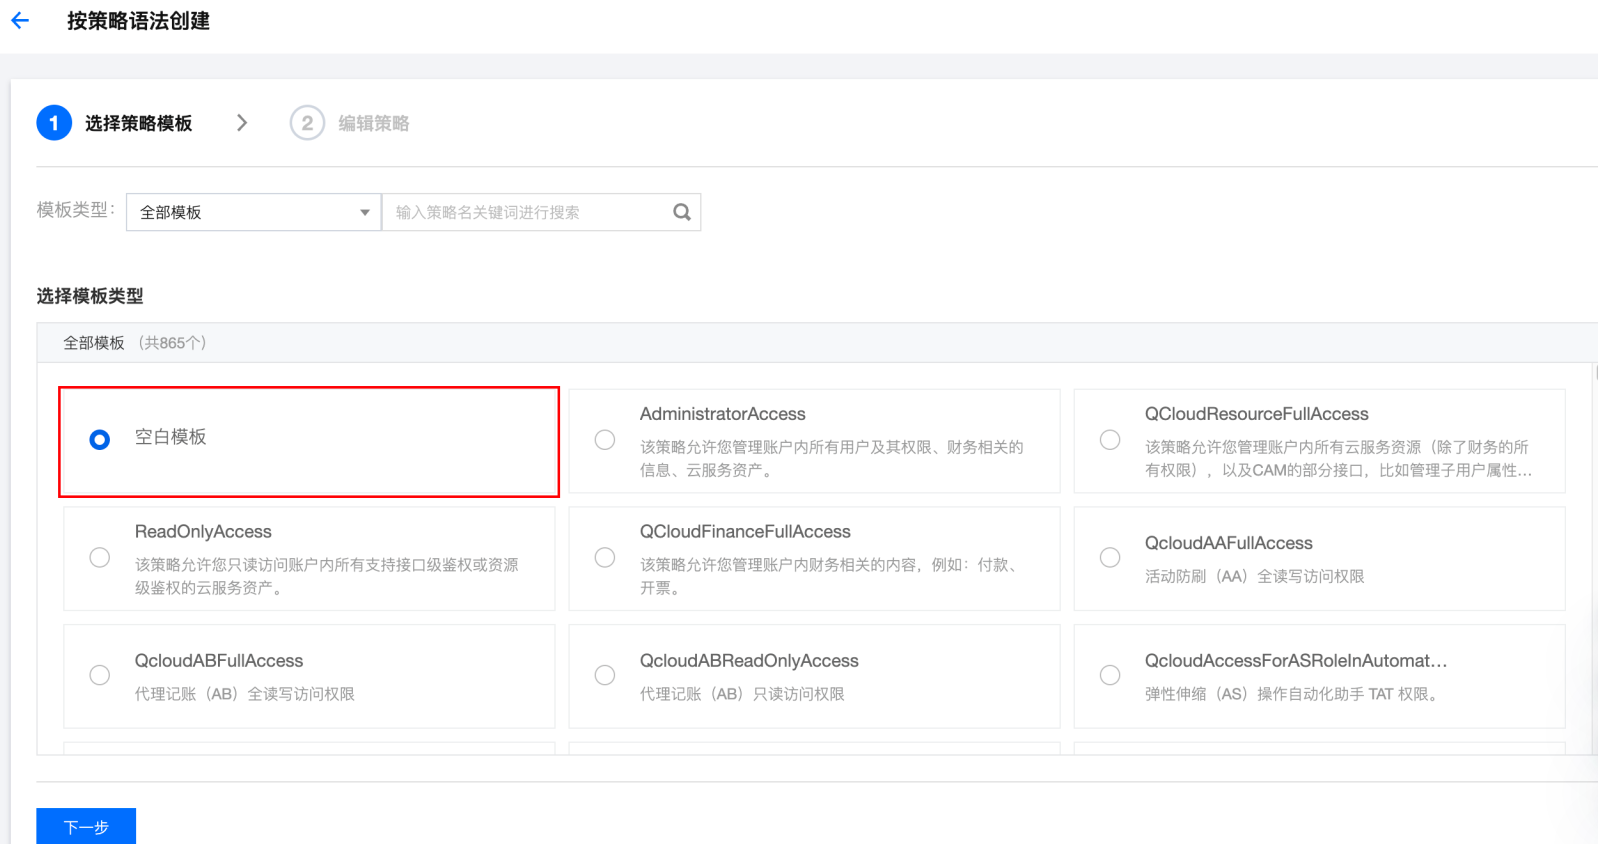
Task: Select the 选择策略模板 step tab
Action: (138, 123)
